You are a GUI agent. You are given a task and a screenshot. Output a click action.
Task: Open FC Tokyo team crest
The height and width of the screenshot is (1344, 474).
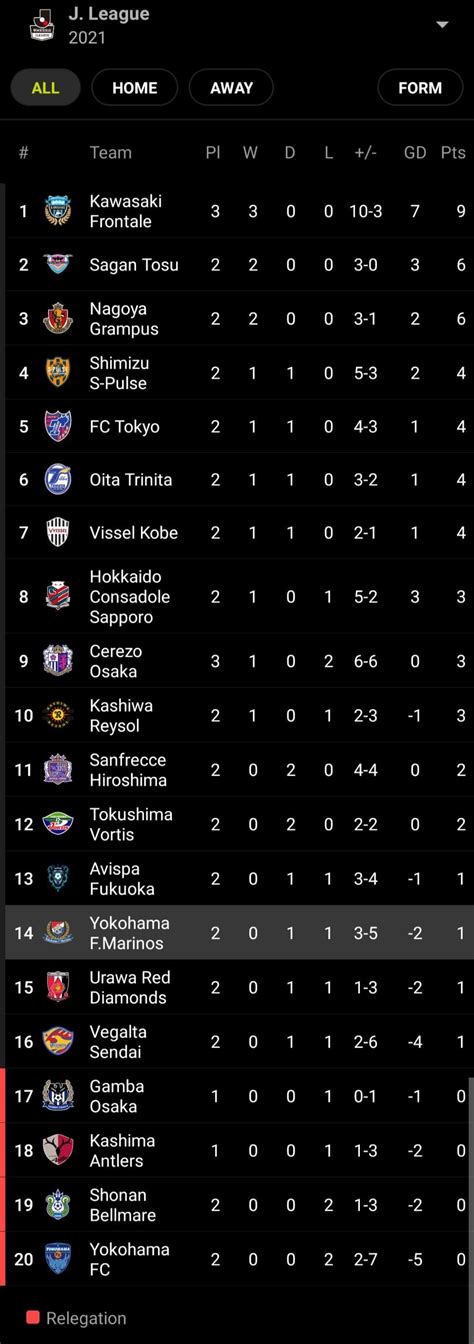coord(58,426)
